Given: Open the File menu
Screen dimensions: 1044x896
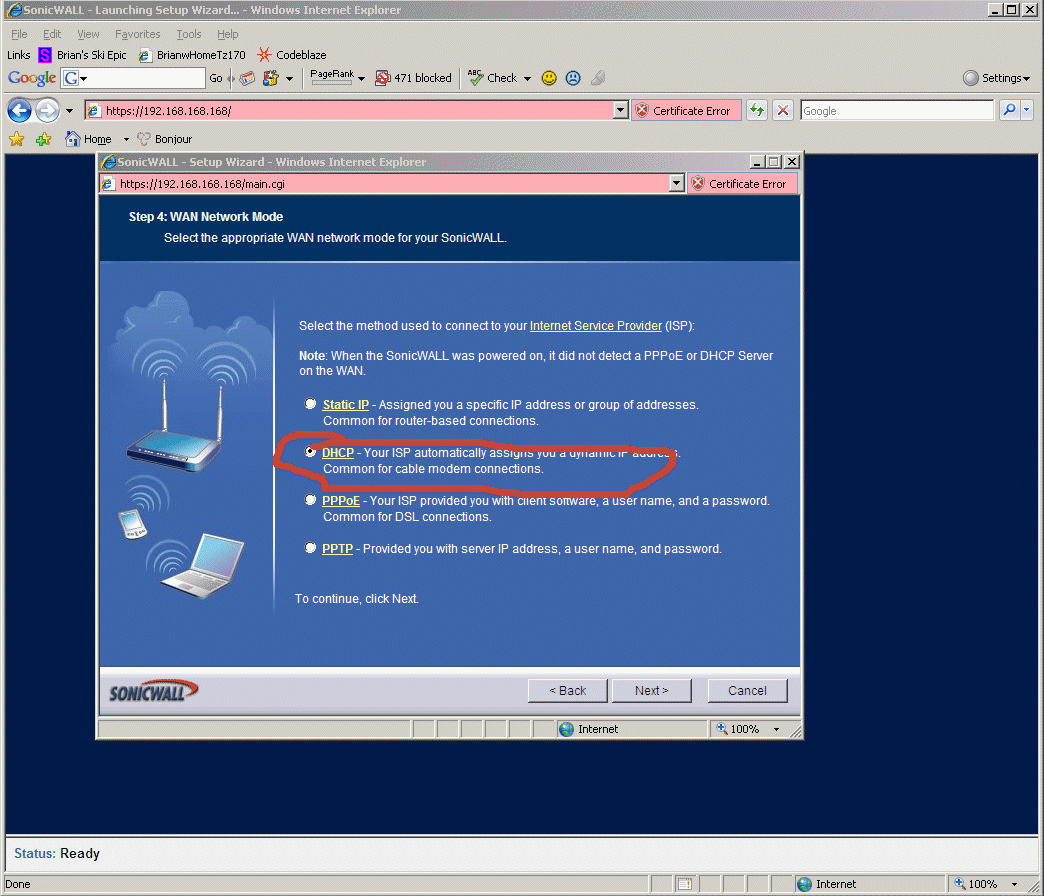Looking at the screenshot, I should (x=19, y=34).
